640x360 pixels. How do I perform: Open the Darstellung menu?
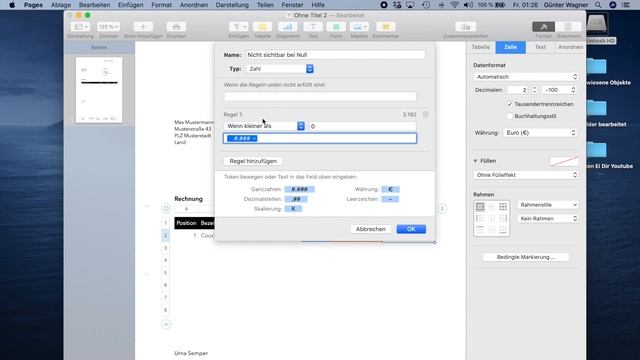click(x=232, y=5)
